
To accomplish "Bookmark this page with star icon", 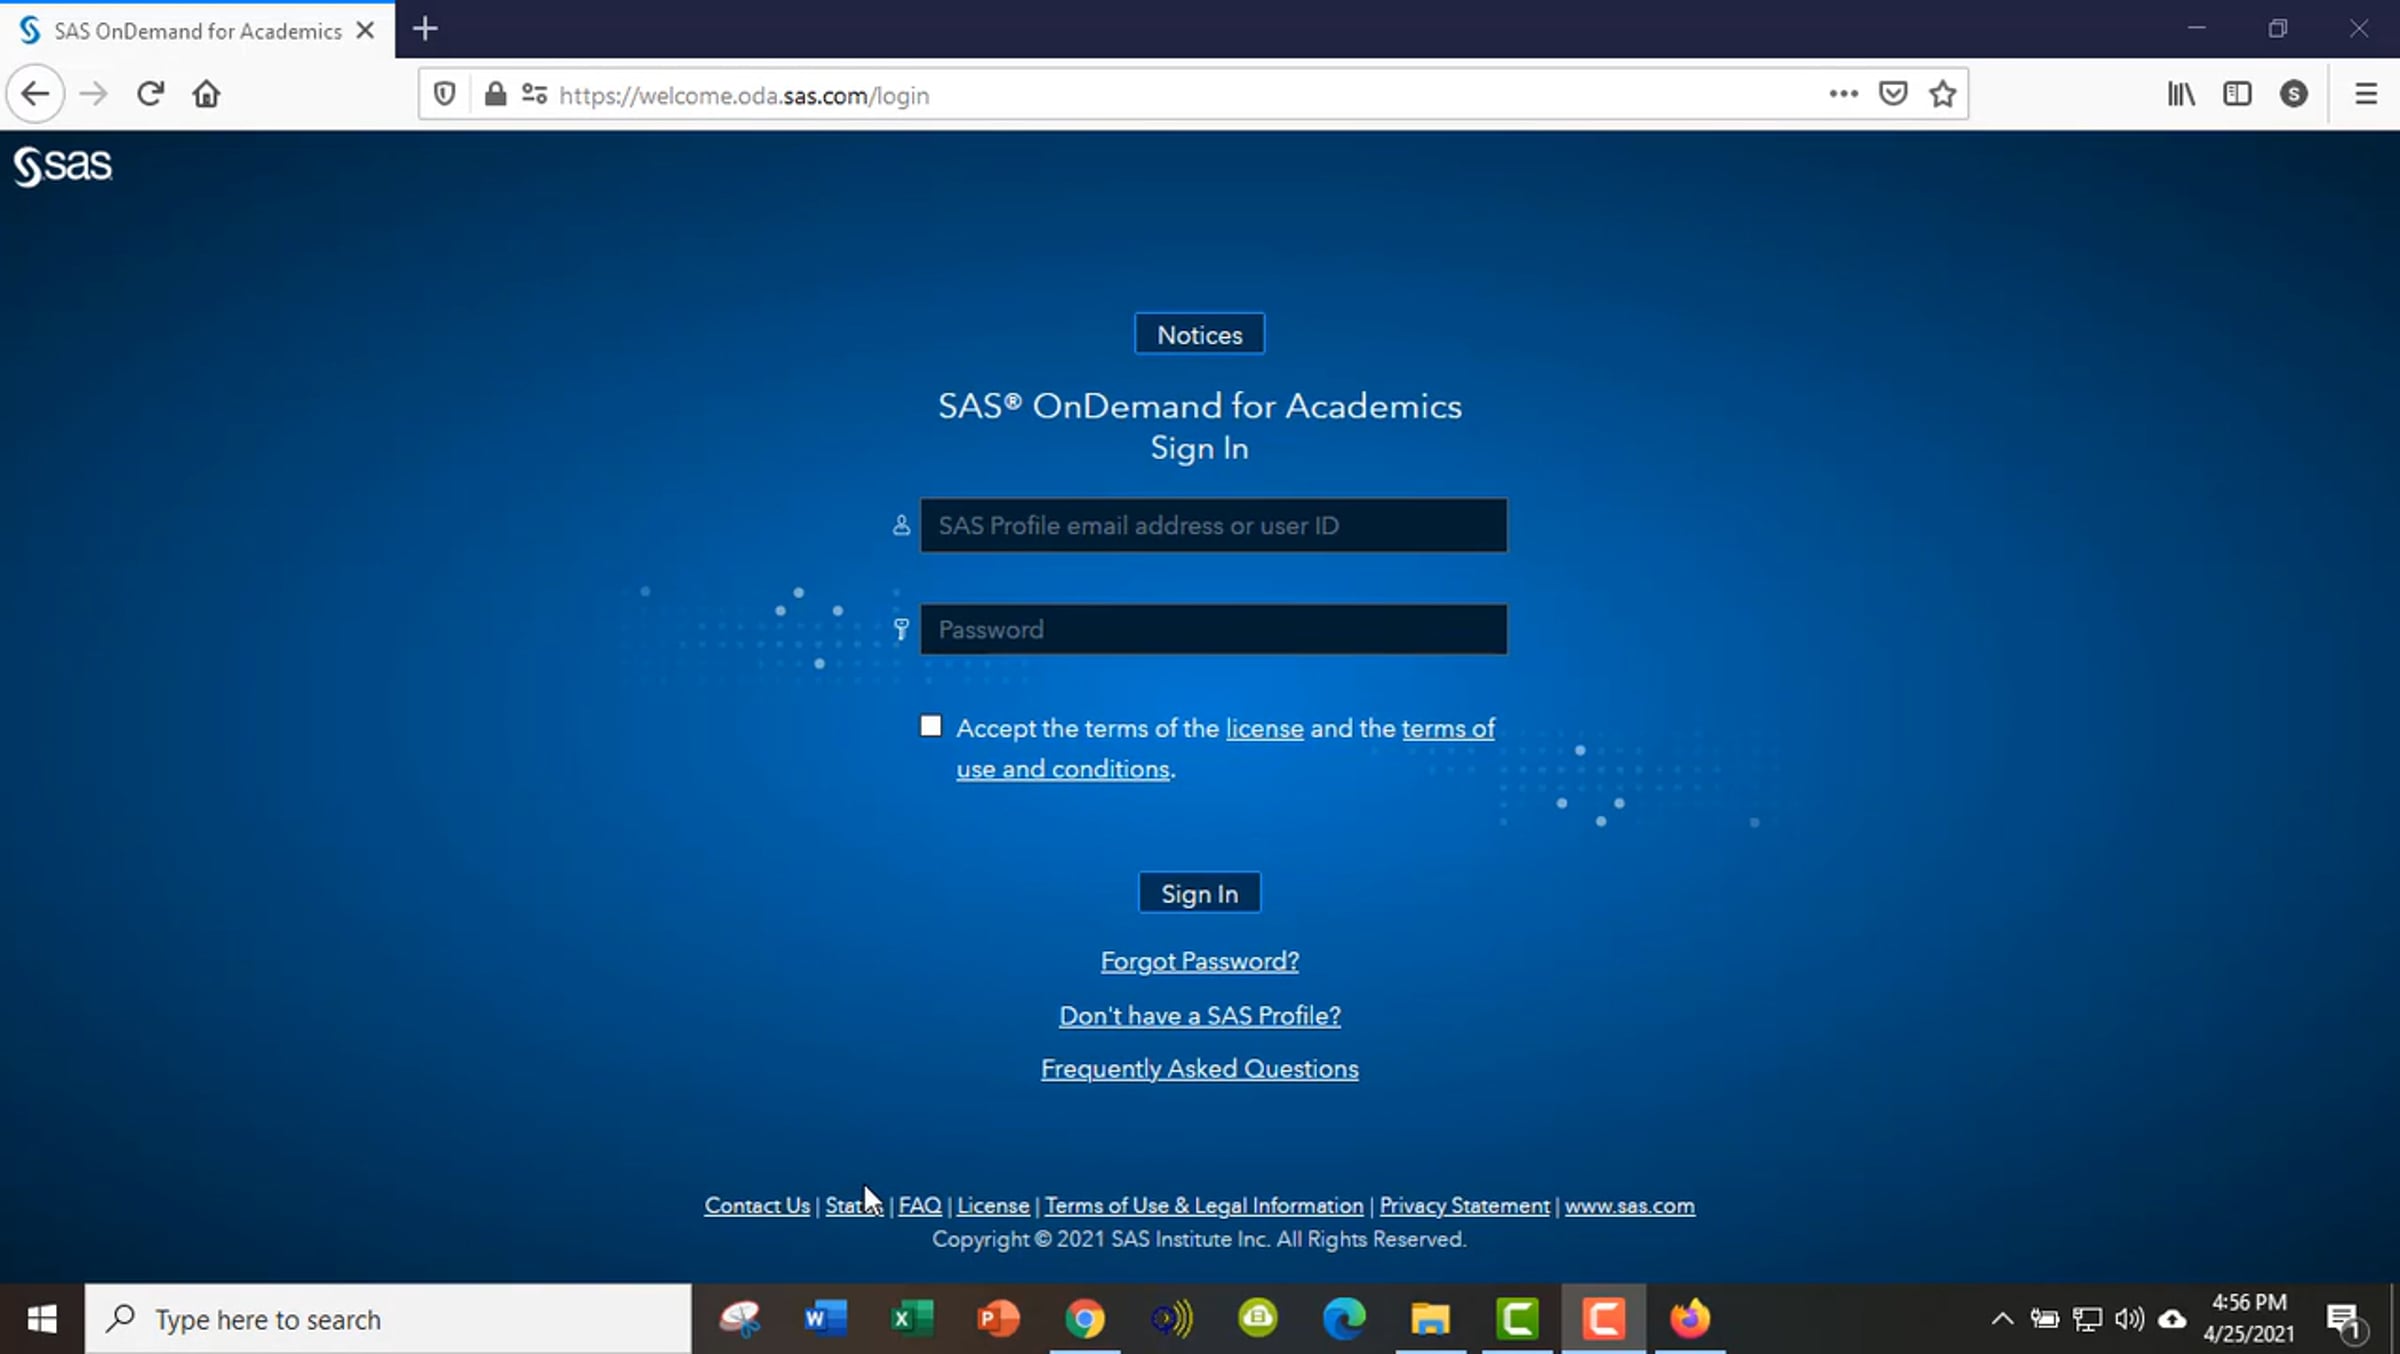I will coord(1942,94).
